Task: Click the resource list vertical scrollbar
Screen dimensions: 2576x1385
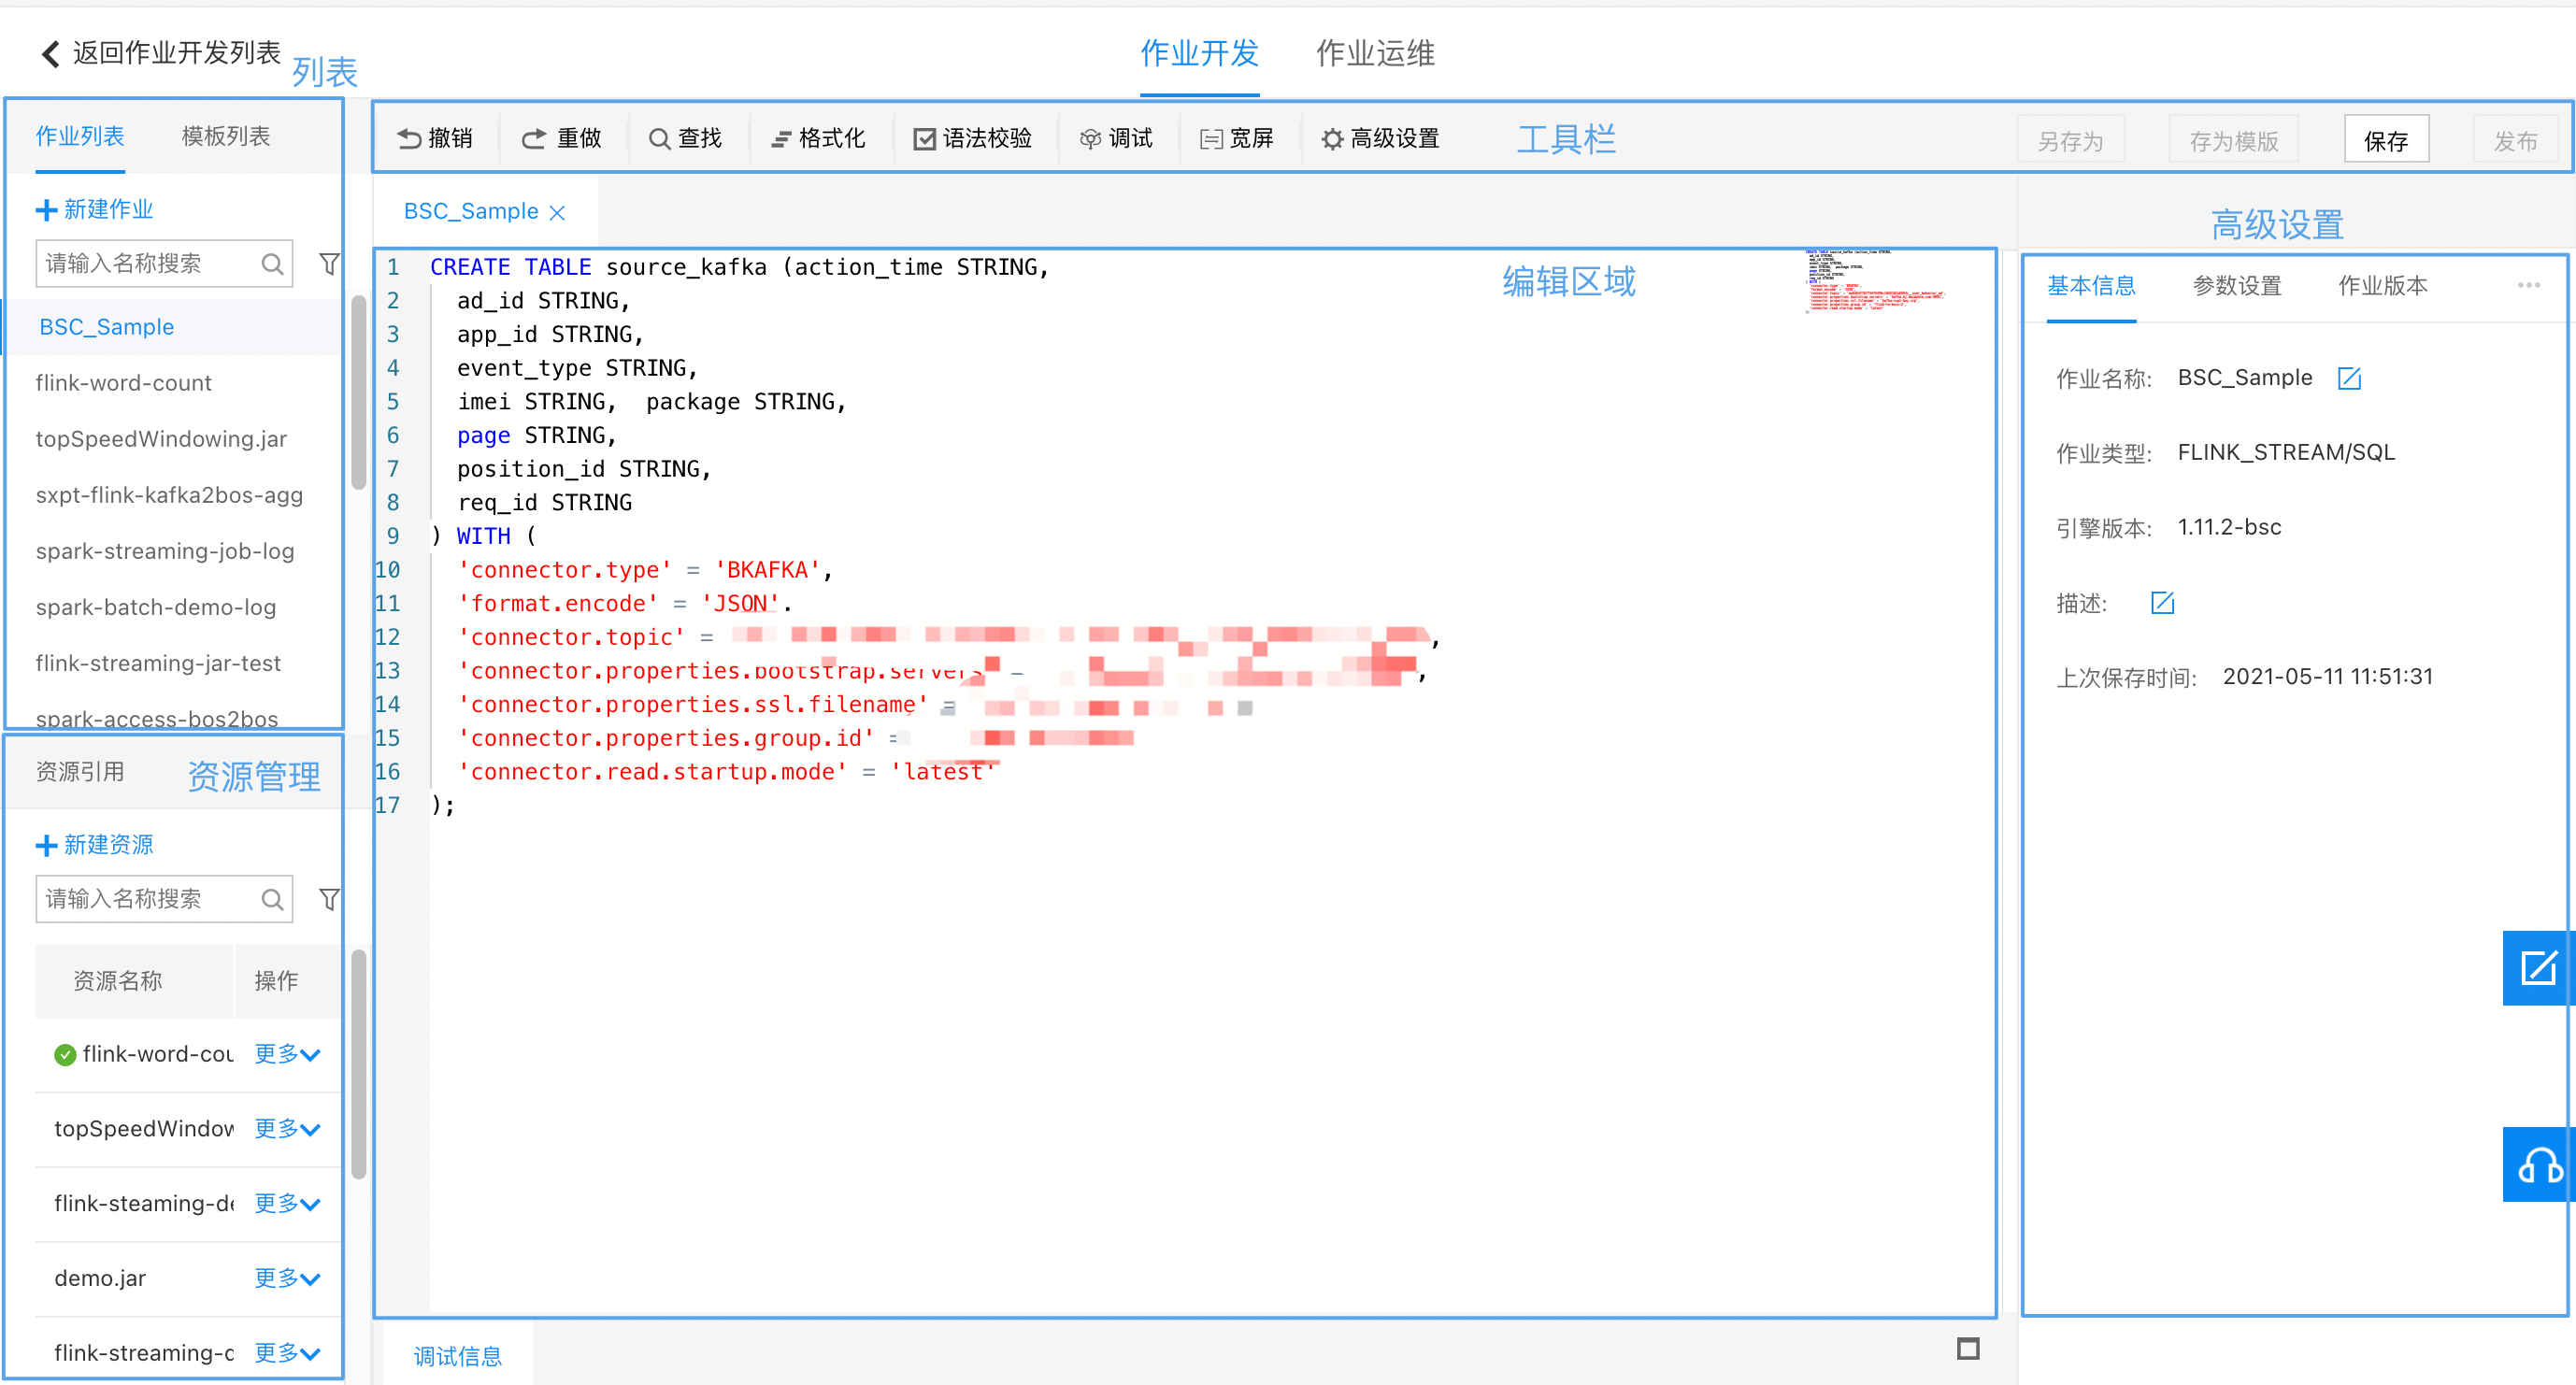Action: tap(358, 1063)
